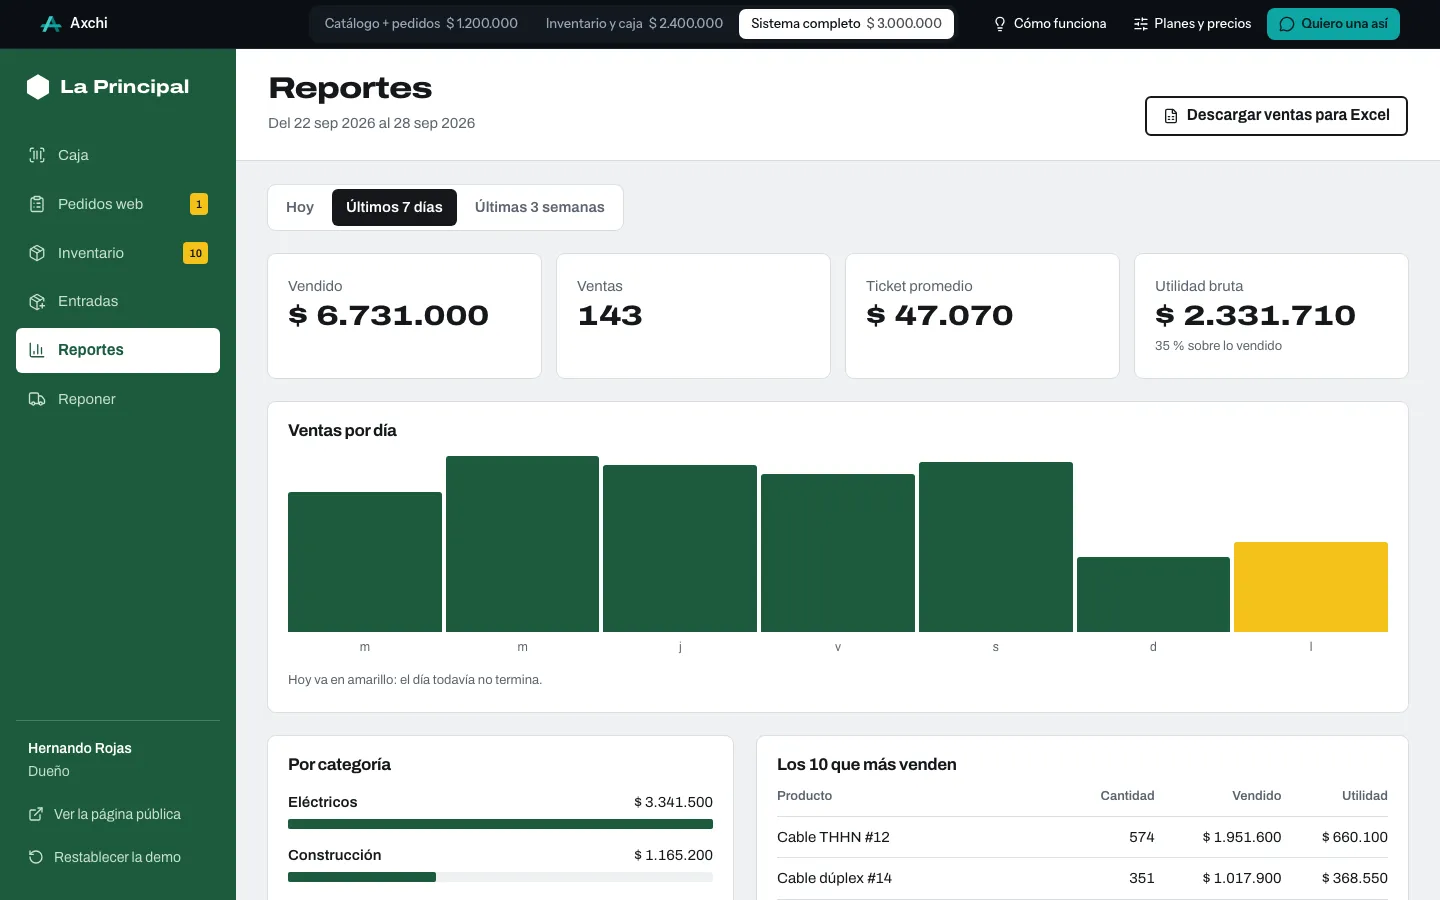
Task: Open Planes y precios
Action: tap(1192, 24)
